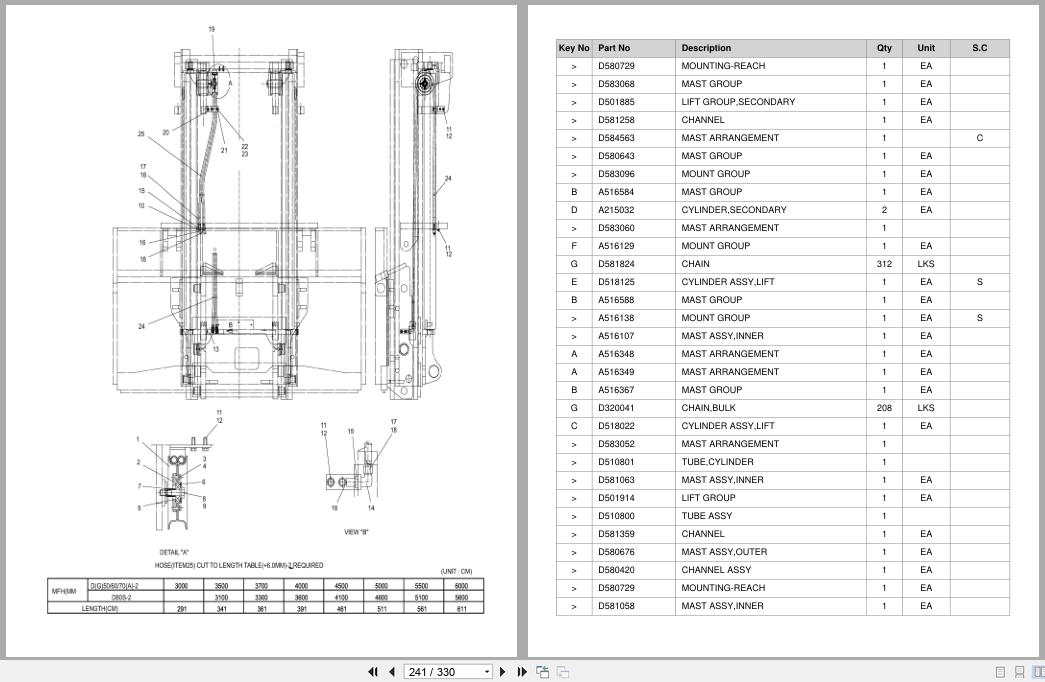Click the MFH/MM label in hose table
The width and height of the screenshot is (1045, 682).
64,591
